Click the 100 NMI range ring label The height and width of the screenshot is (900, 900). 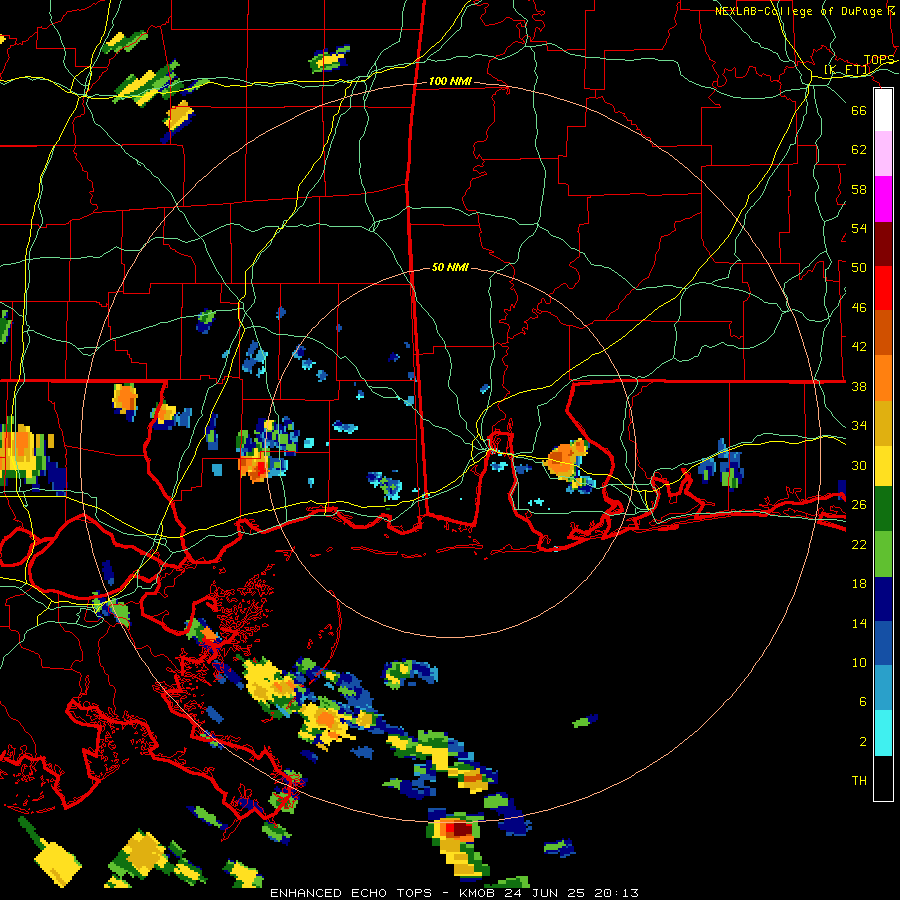pos(450,82)
